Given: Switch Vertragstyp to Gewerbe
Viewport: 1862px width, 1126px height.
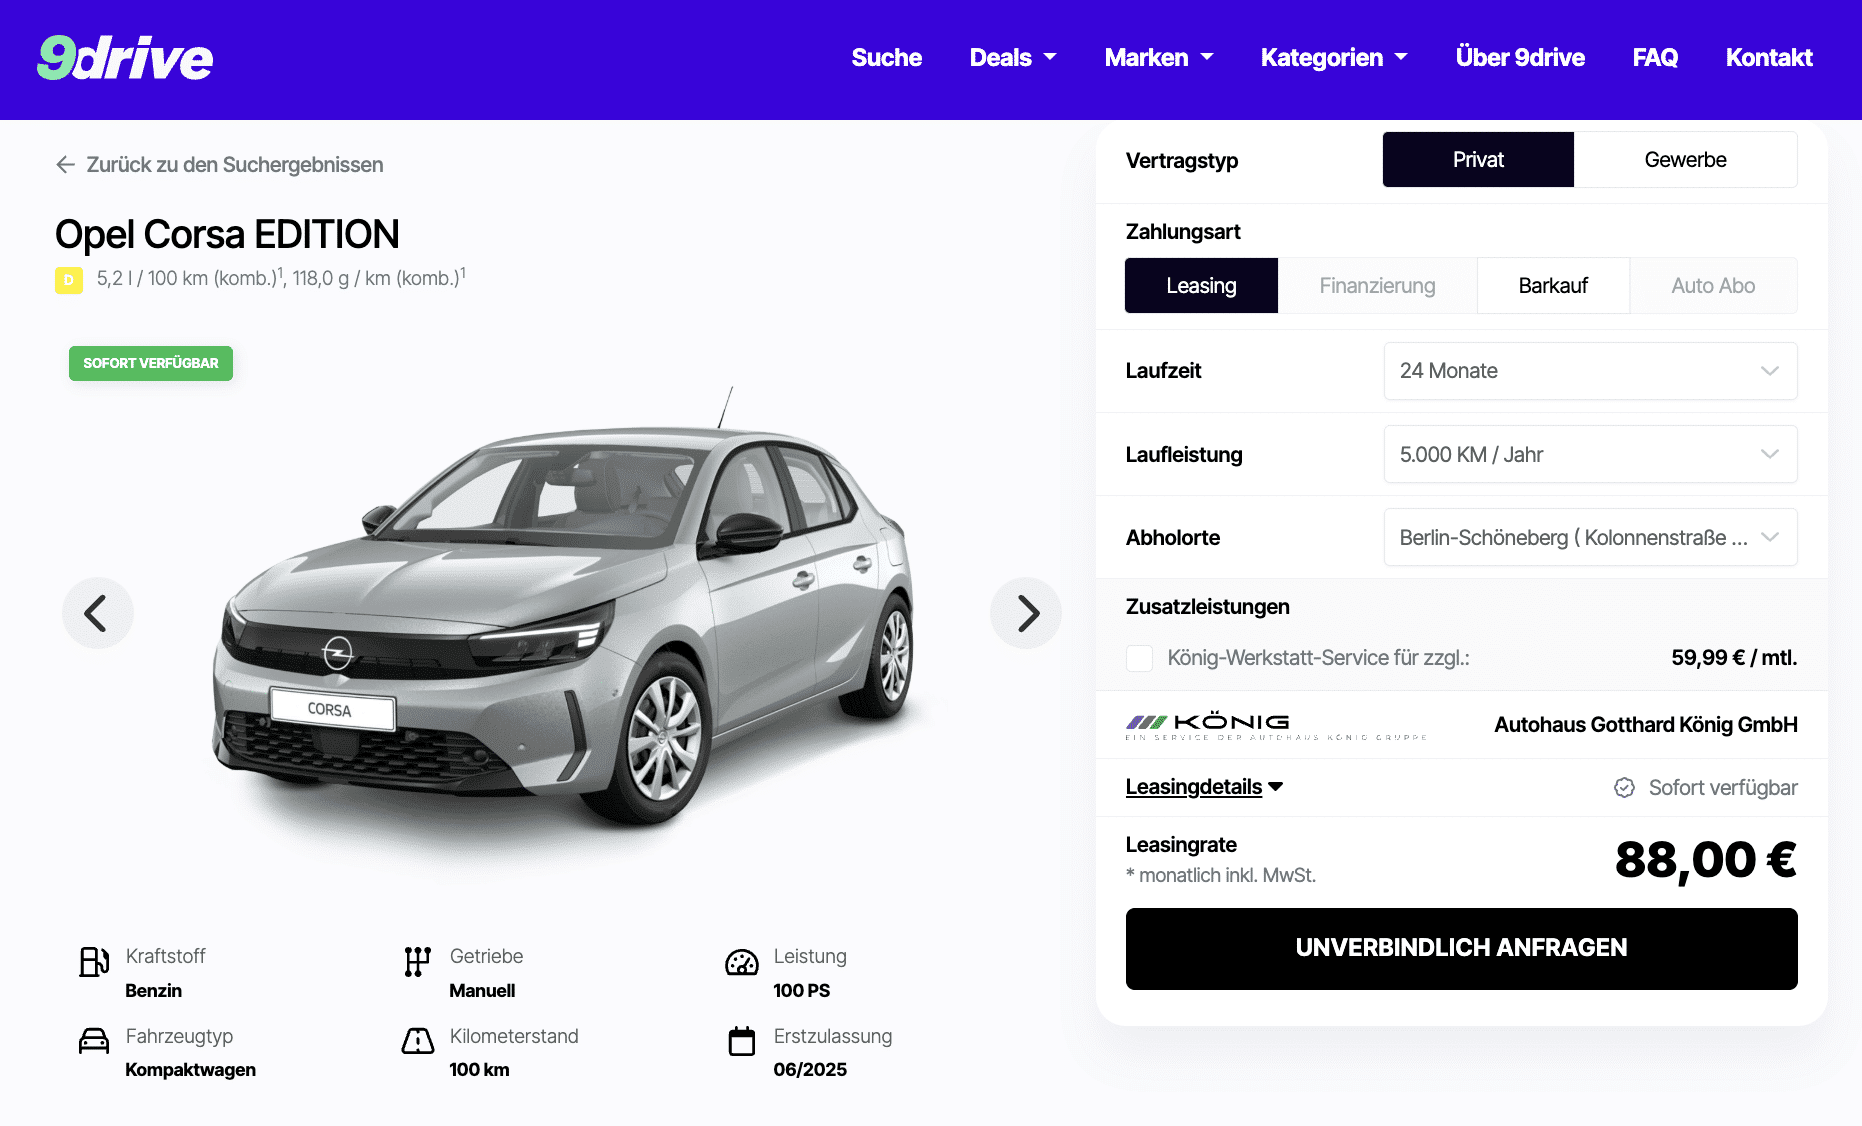Looking at the screenshot, I should (1685, 160).
